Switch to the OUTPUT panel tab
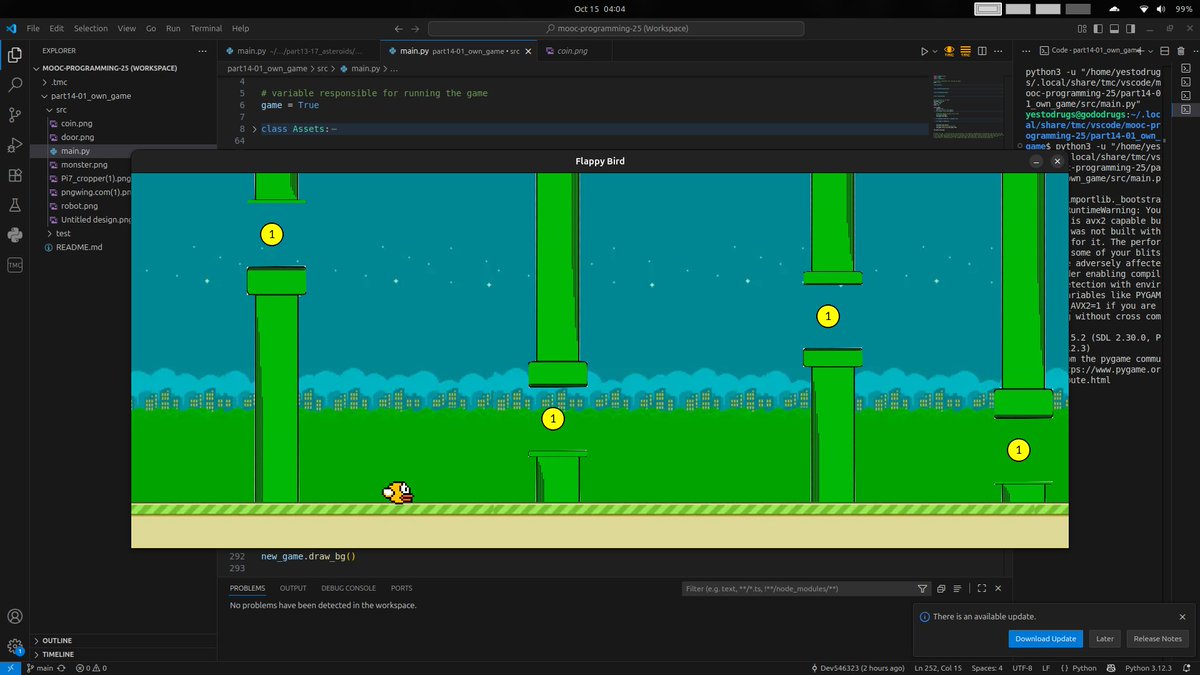The height and width of the screenshot is (675, 1200). tap(293, 589)
